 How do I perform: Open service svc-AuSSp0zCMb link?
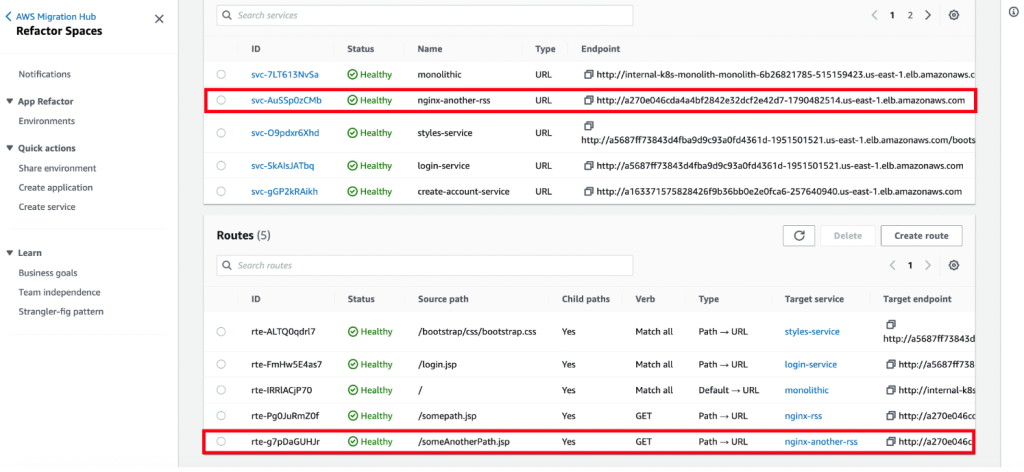[x=286, y=100]
